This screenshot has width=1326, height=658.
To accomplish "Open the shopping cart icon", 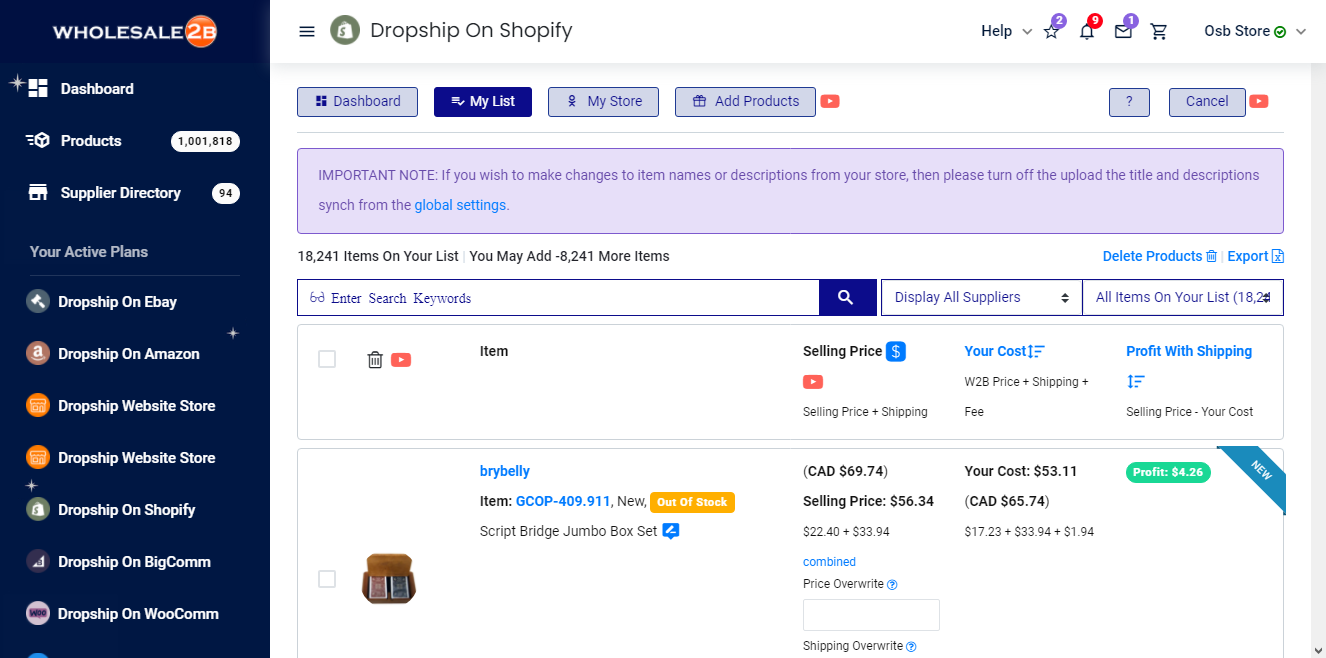I will 1159,31.
